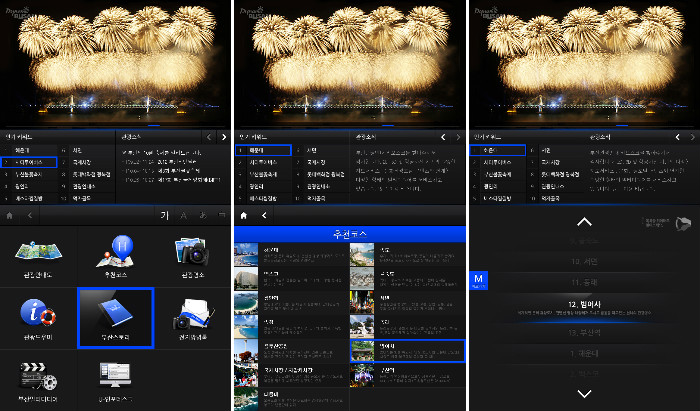Image resolution: width=700 pixels, height=411 pixels.
Task: Open tower with autumn trees course row
Action: [x=292, y=351]
